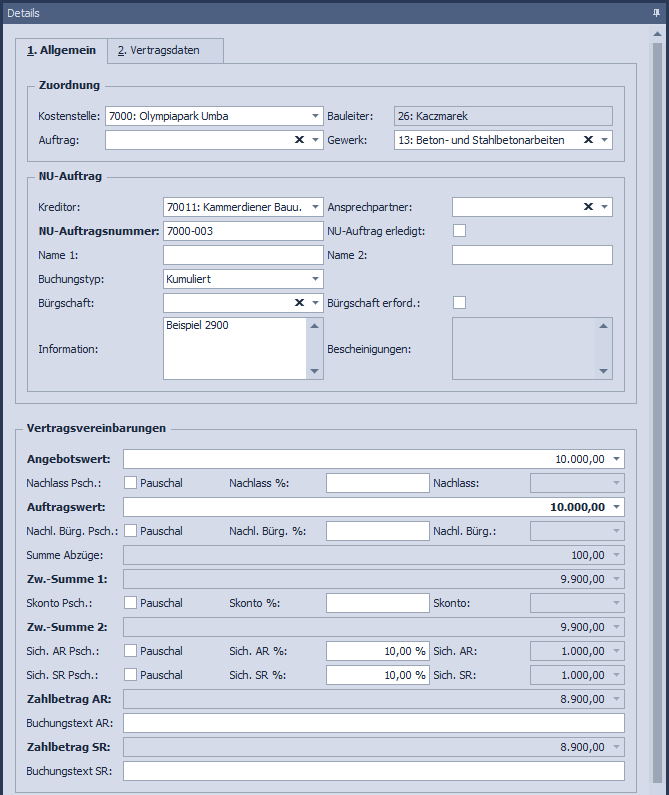This screenshot has height=795, width=669.
Task: Open Kostenstelle dropdown list
Action: tap(316, 116)
